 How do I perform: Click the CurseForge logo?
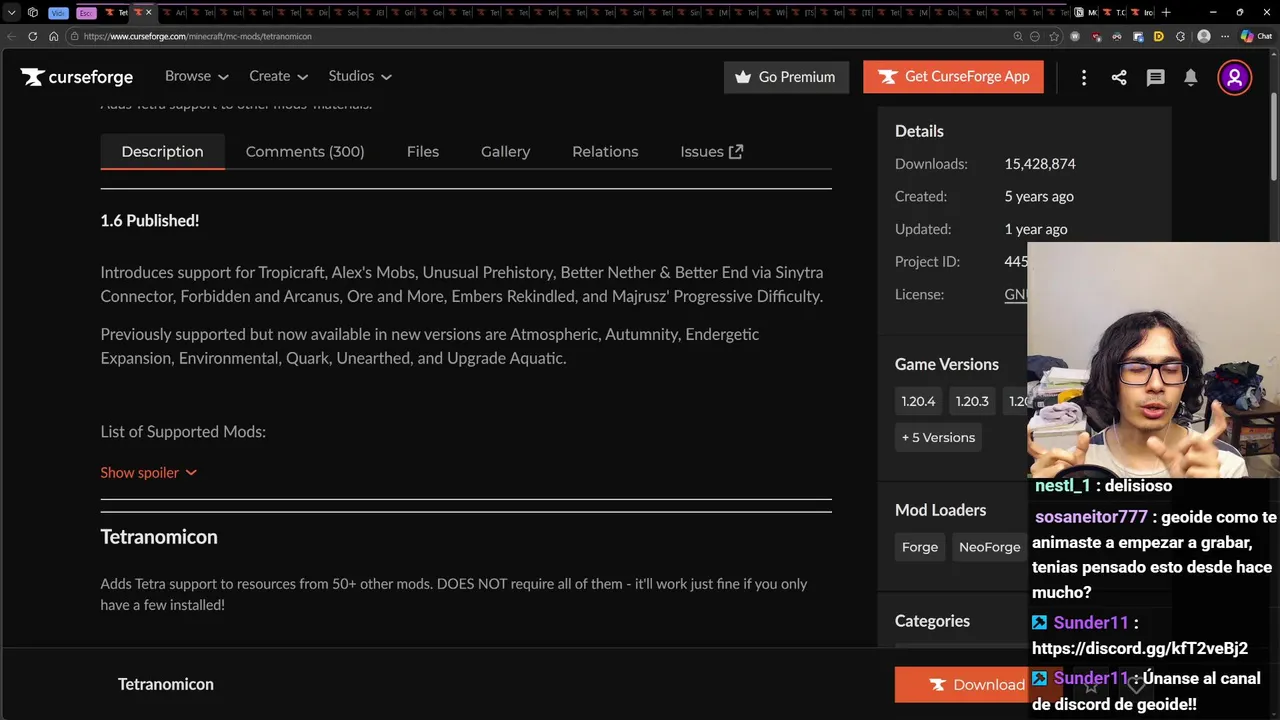[x=76, y=77]
